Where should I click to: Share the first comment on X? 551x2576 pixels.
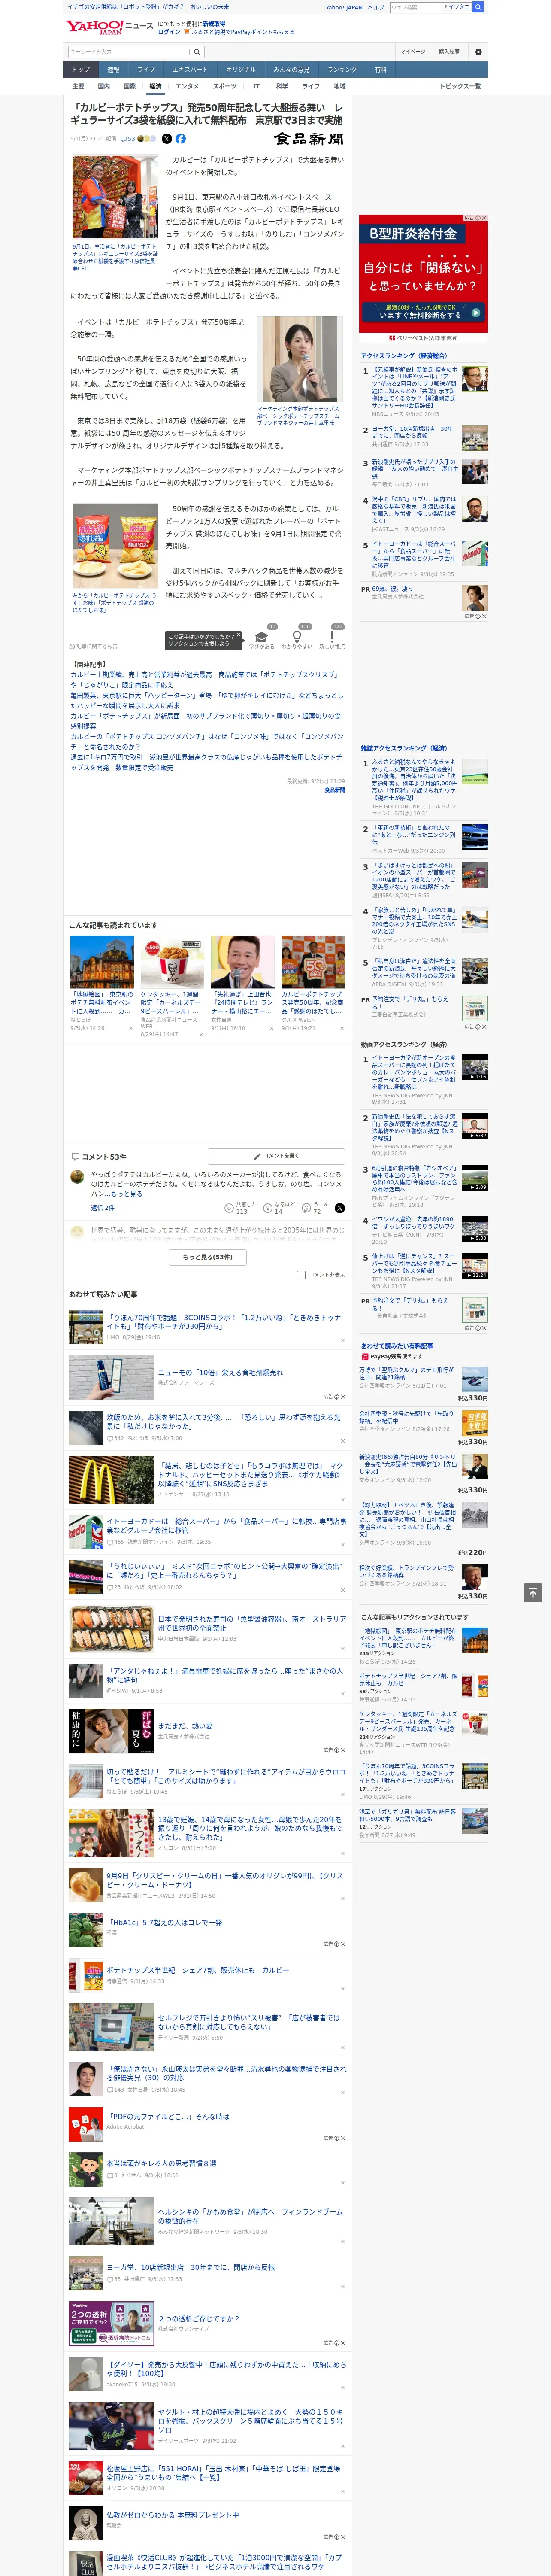(x=339, y=1208)
